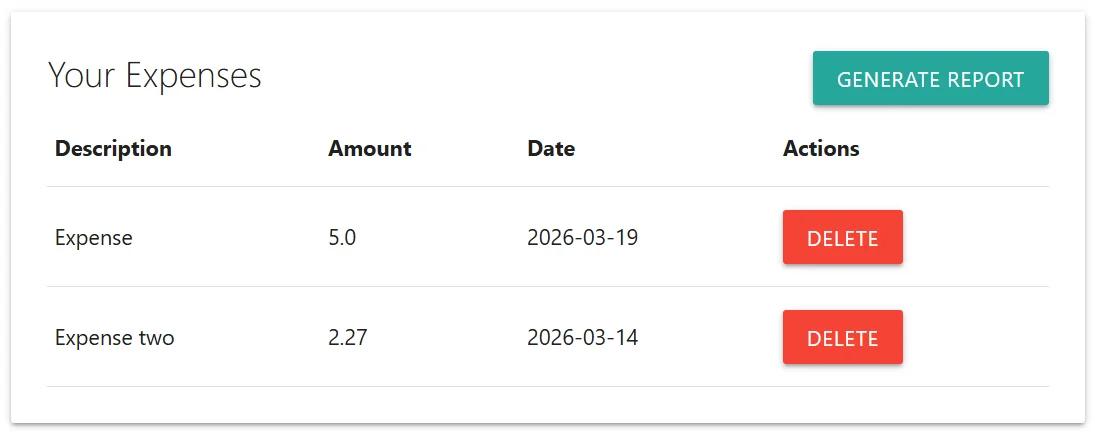The image size is (1095, 438).
Task: Click the 2026-03-19 date cell
Action: coord(582,238)
